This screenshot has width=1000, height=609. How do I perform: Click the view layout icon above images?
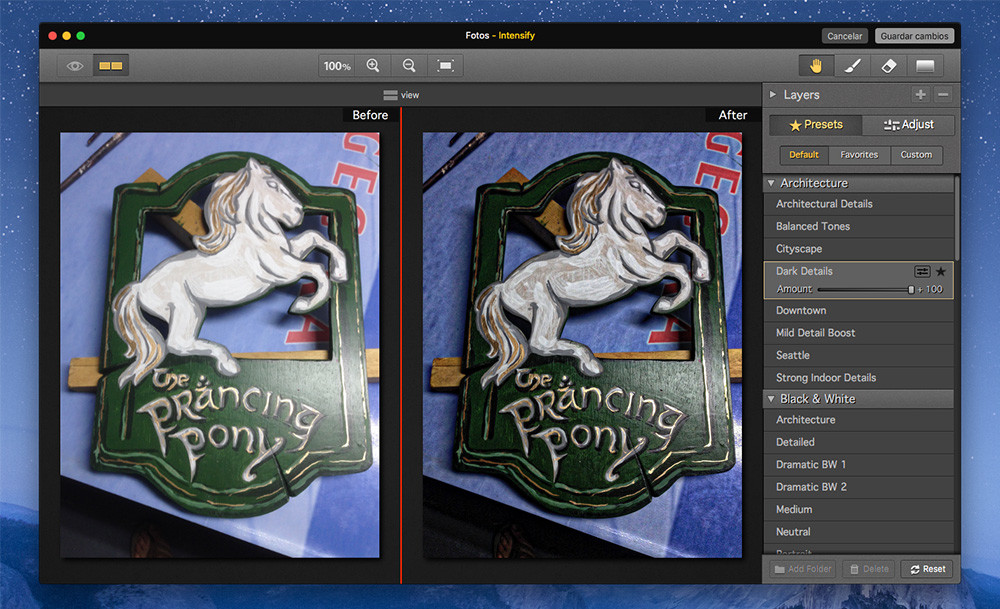click(x=390, y=95)
